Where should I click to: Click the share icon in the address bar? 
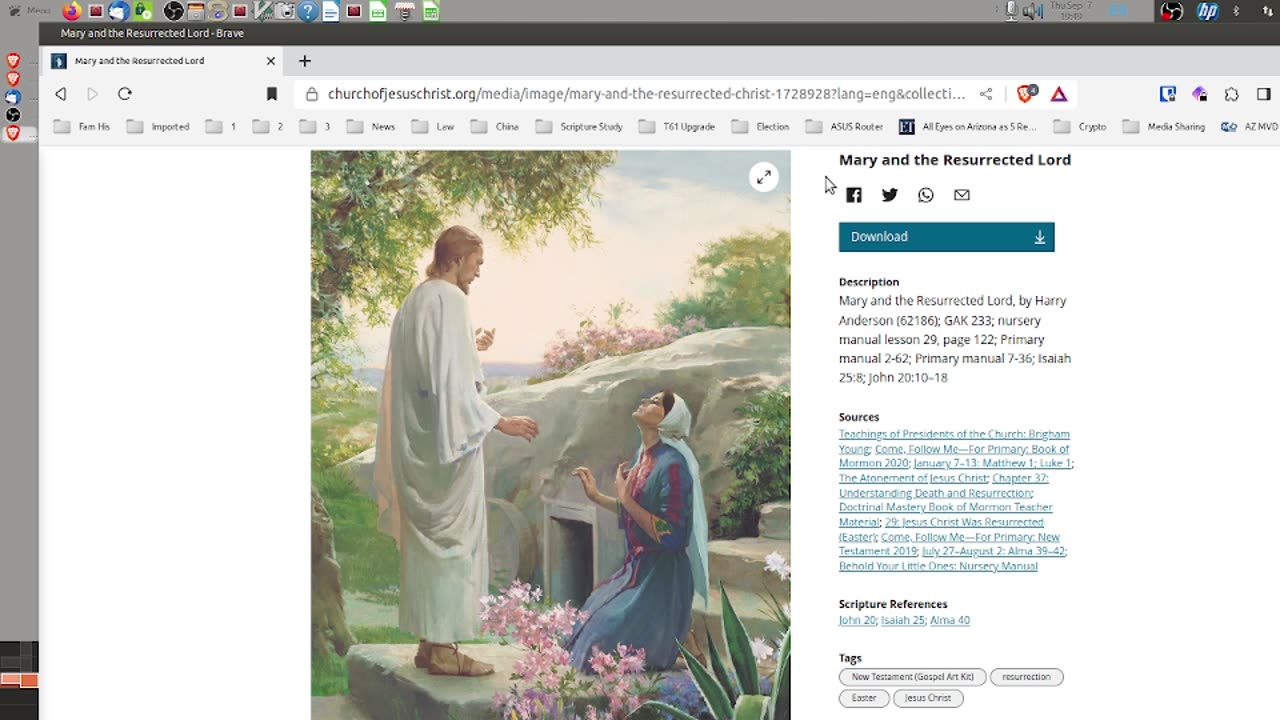986,94
